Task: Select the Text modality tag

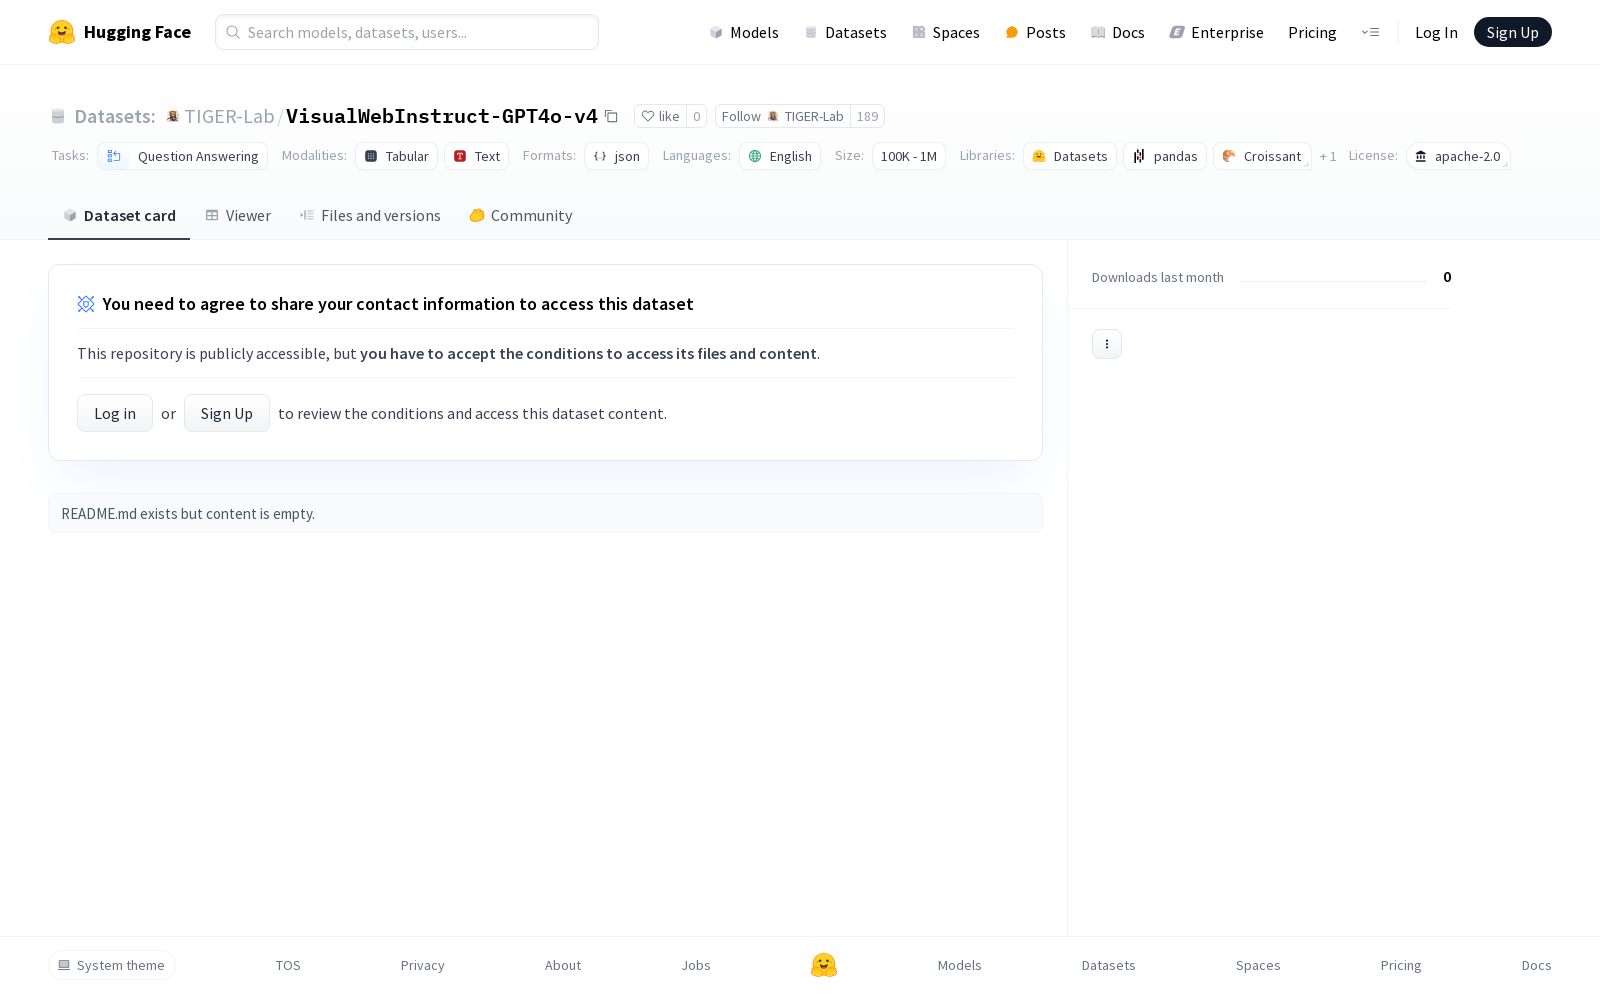Action: pyautogui.click(x=476, y=156)
